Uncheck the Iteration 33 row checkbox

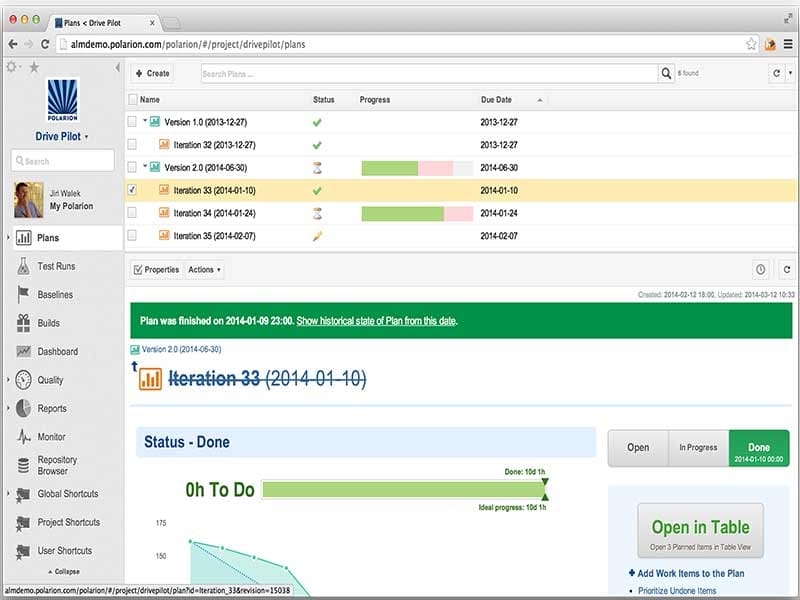[x=132, y=190]
